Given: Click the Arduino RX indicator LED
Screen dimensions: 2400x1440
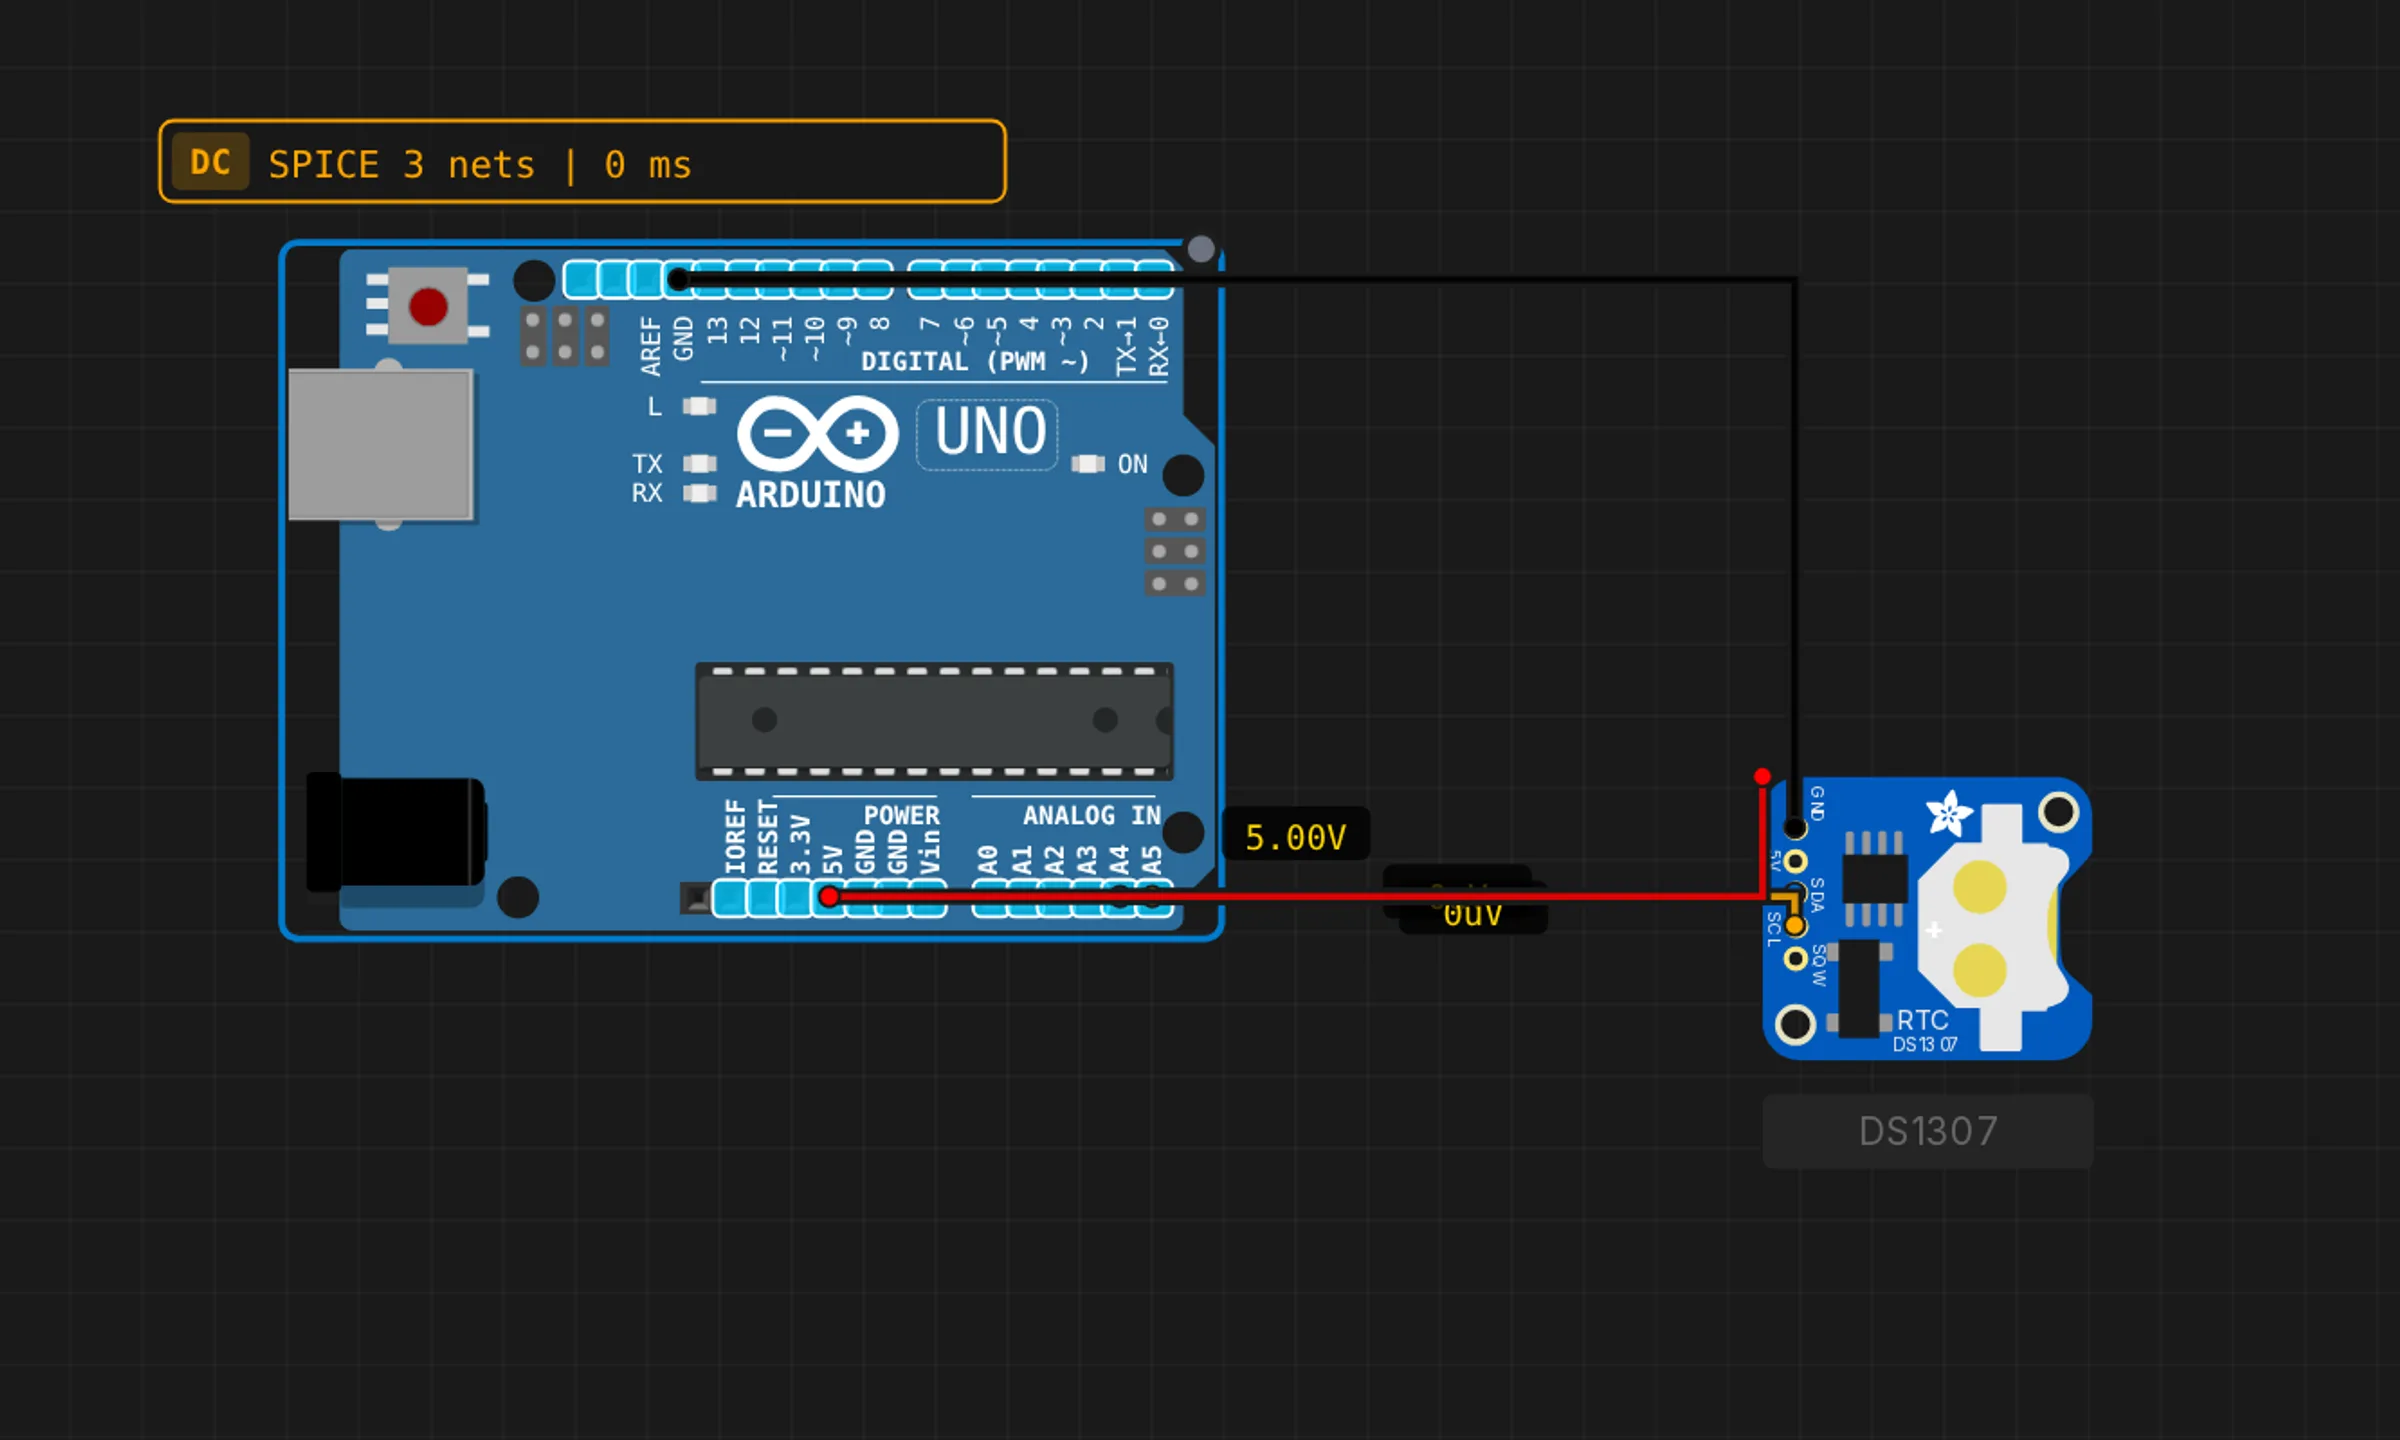Looking at the screenshot, I should pos(700,493).
